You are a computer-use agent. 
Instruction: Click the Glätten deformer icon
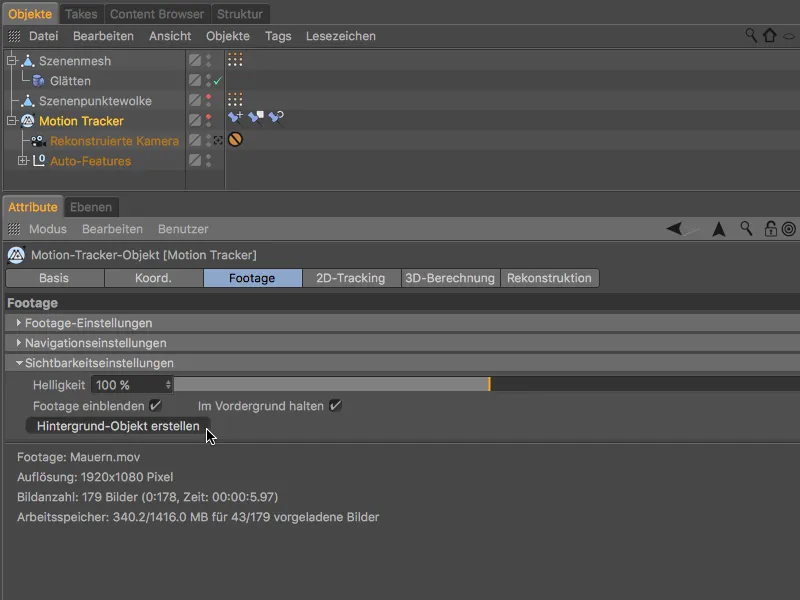click(38, 81)
